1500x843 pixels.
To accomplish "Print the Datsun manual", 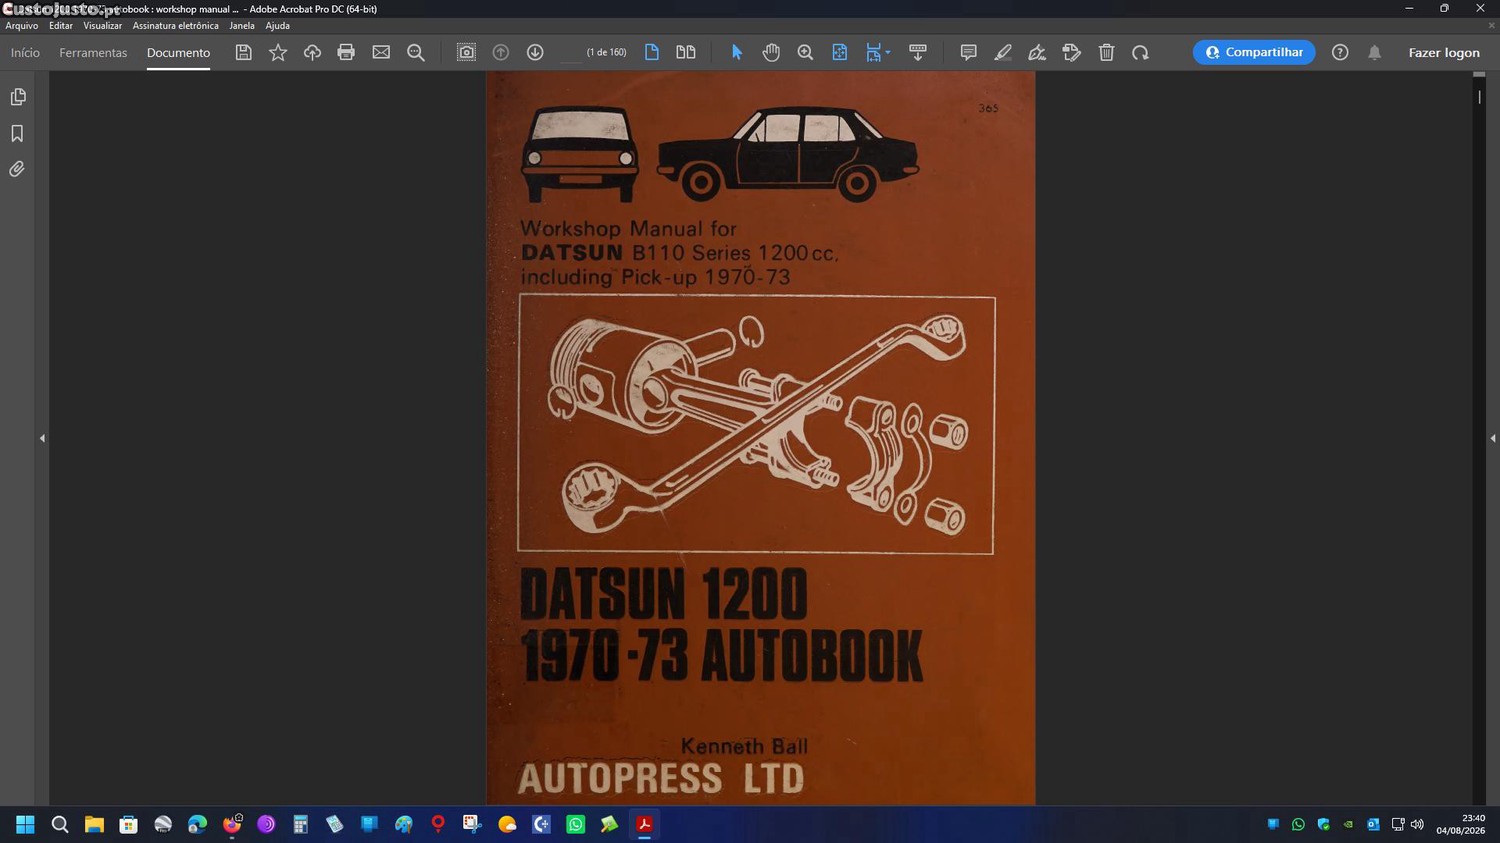I will coord(346,52).
